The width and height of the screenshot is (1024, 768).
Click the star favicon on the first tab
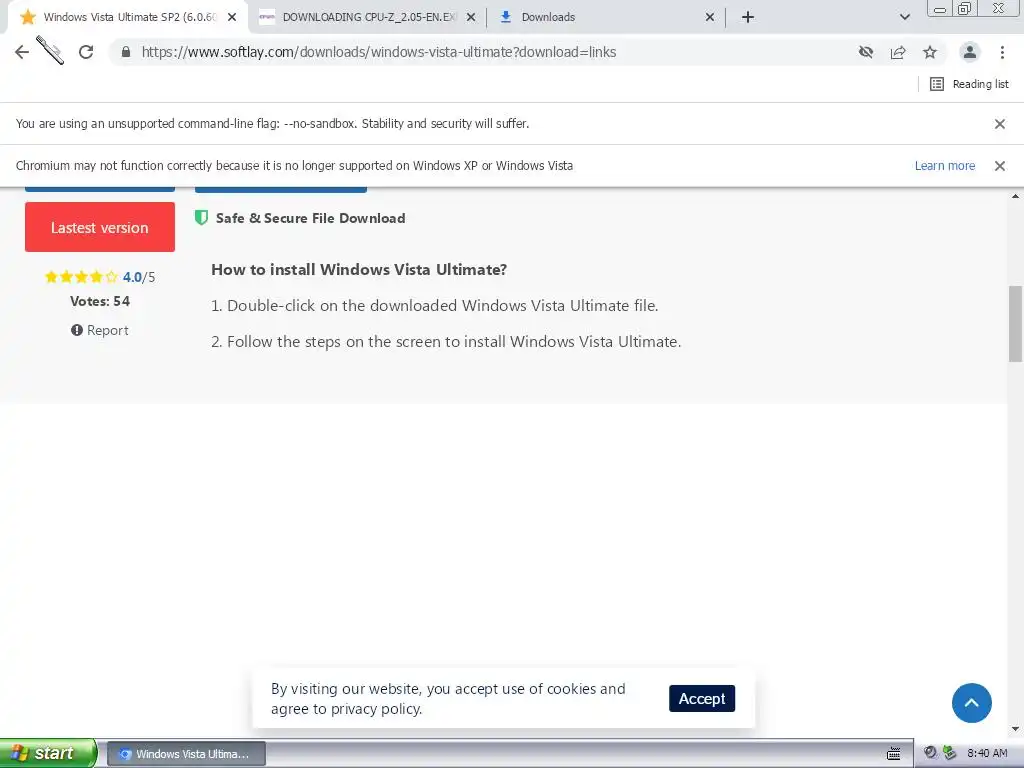[x=27, y=17]
